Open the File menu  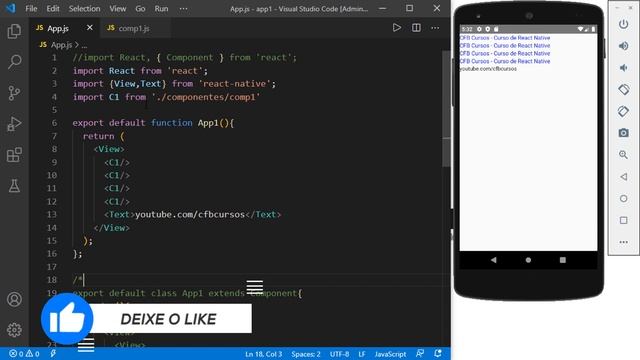point(31,8)
